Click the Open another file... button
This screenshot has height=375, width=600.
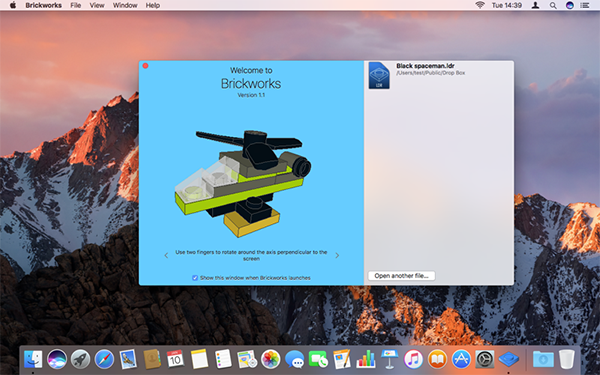click(401, 276)
